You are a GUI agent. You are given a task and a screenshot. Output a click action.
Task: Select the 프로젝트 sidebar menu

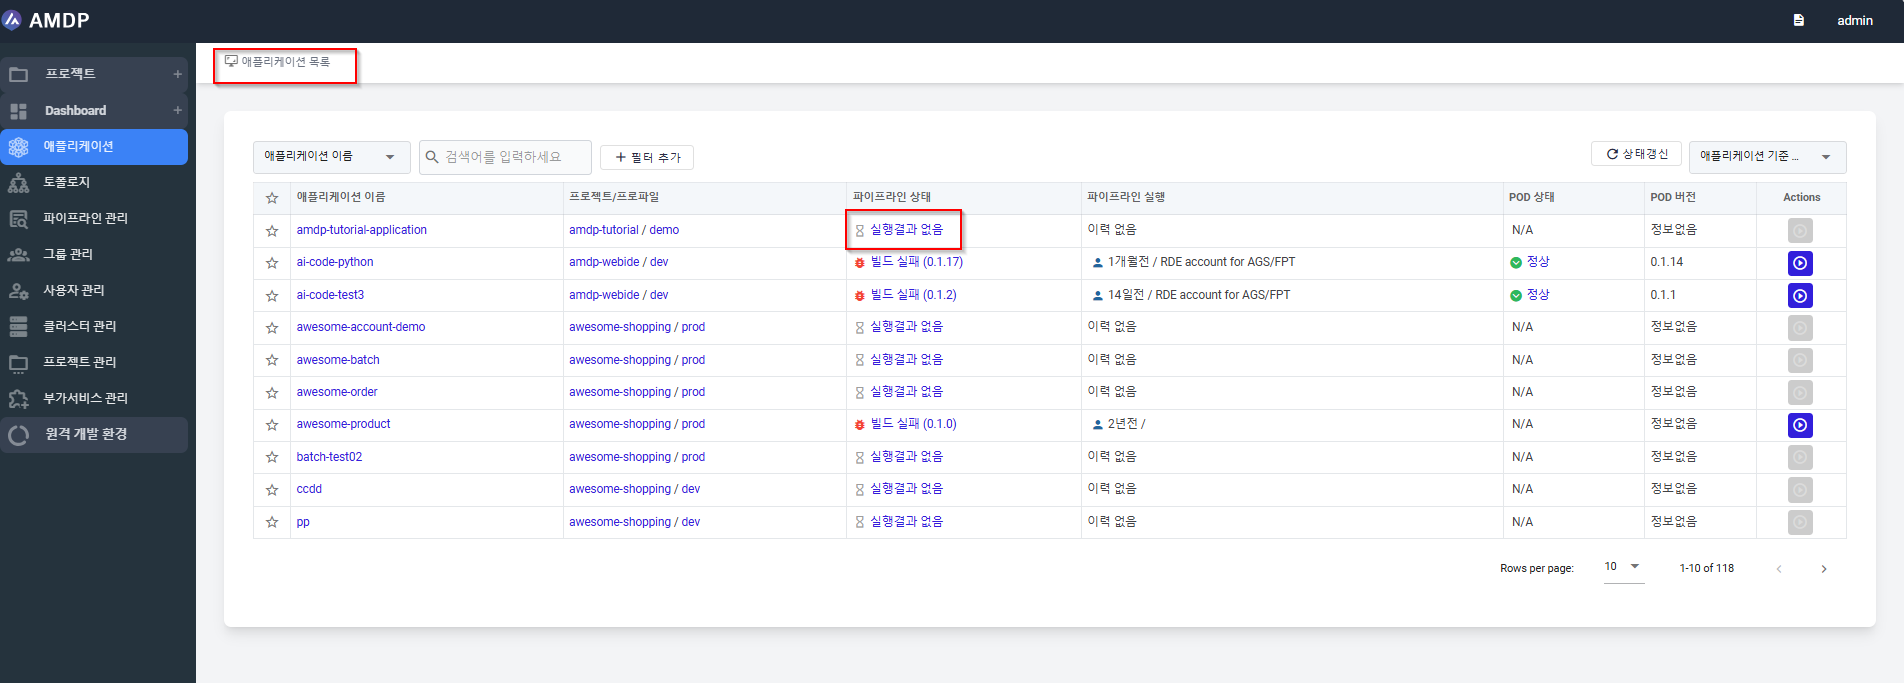[94, 74]
